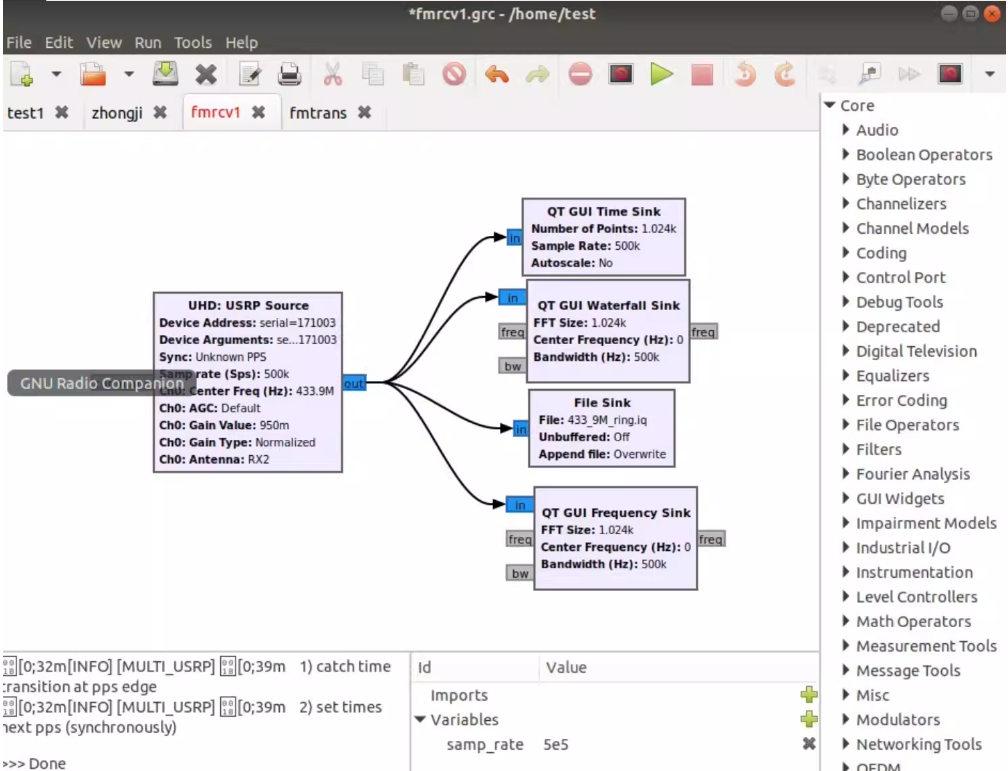The width and height of the screenshot is (1008, 771).
Task: Click the Generate flow graph icon
Action: click(x=622, y=75)
